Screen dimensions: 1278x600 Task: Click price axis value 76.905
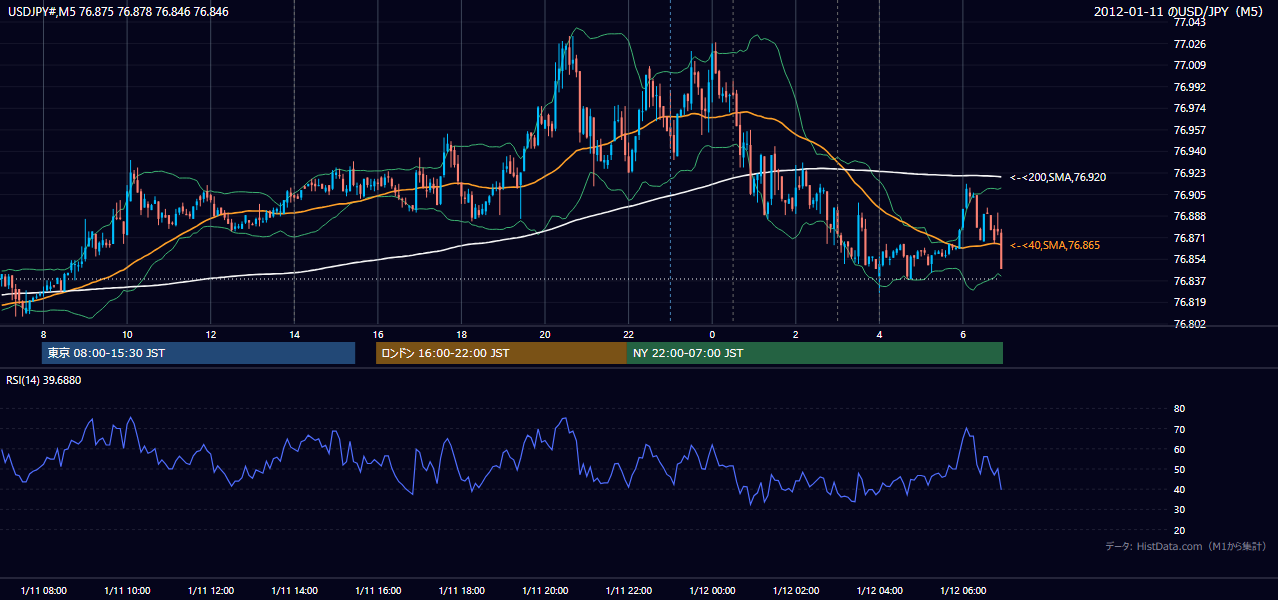[1188, 195]
